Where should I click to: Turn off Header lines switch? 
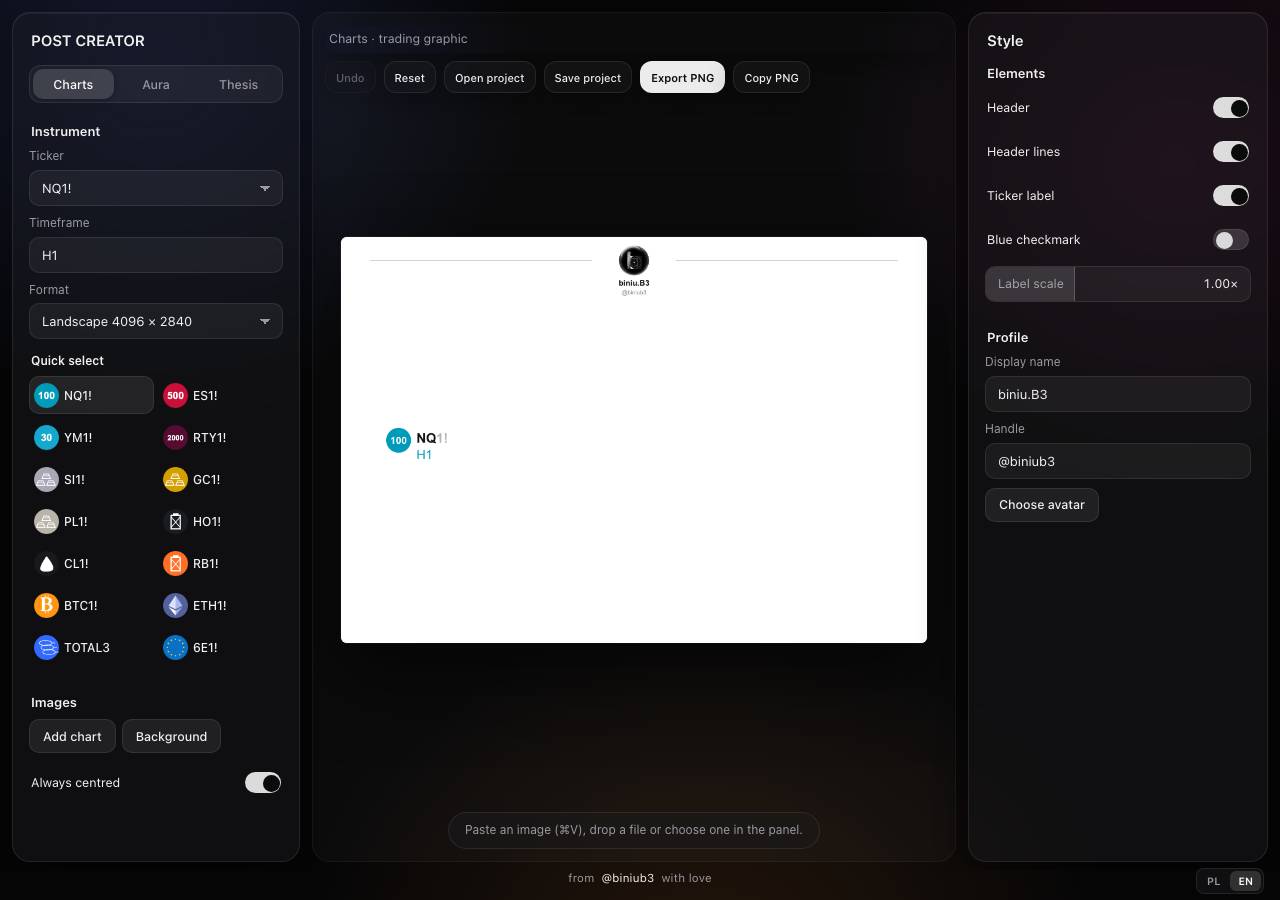1231,151
